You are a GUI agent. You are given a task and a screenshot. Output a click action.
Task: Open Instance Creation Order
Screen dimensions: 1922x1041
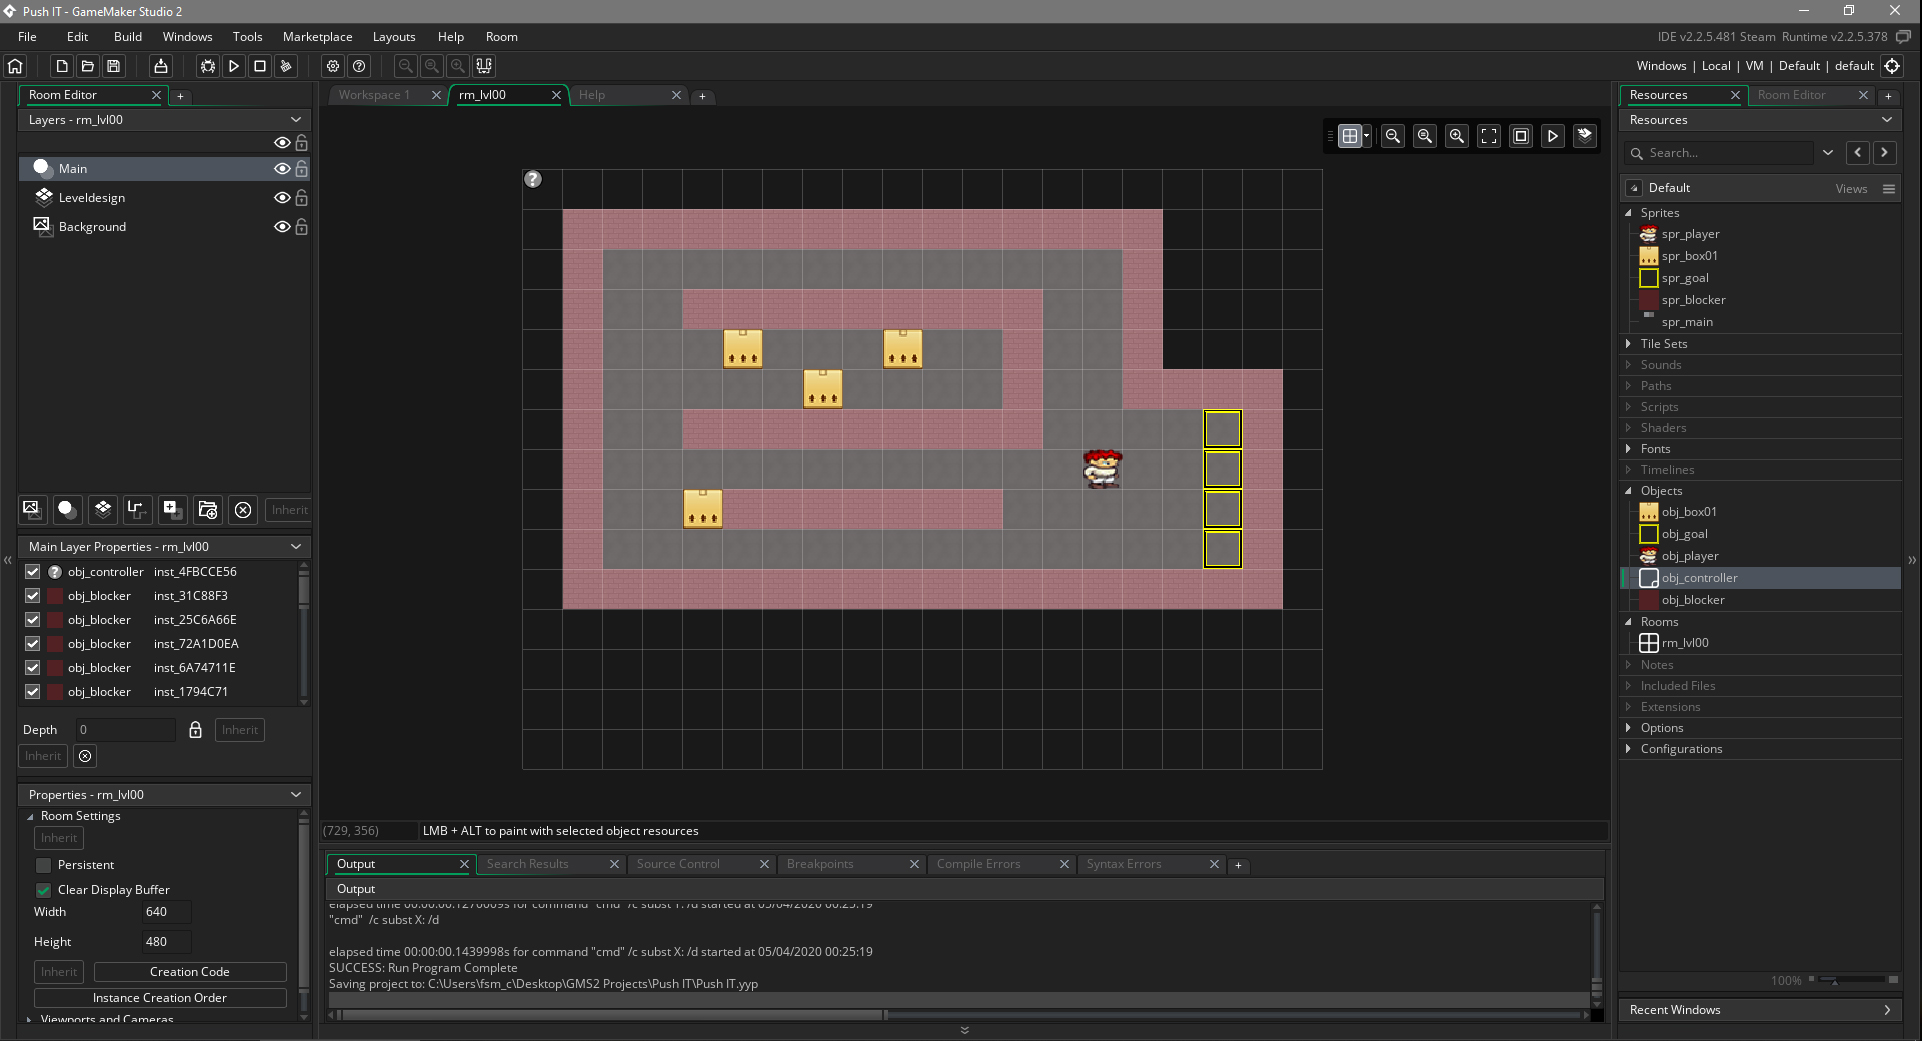(x=160, y=998)
